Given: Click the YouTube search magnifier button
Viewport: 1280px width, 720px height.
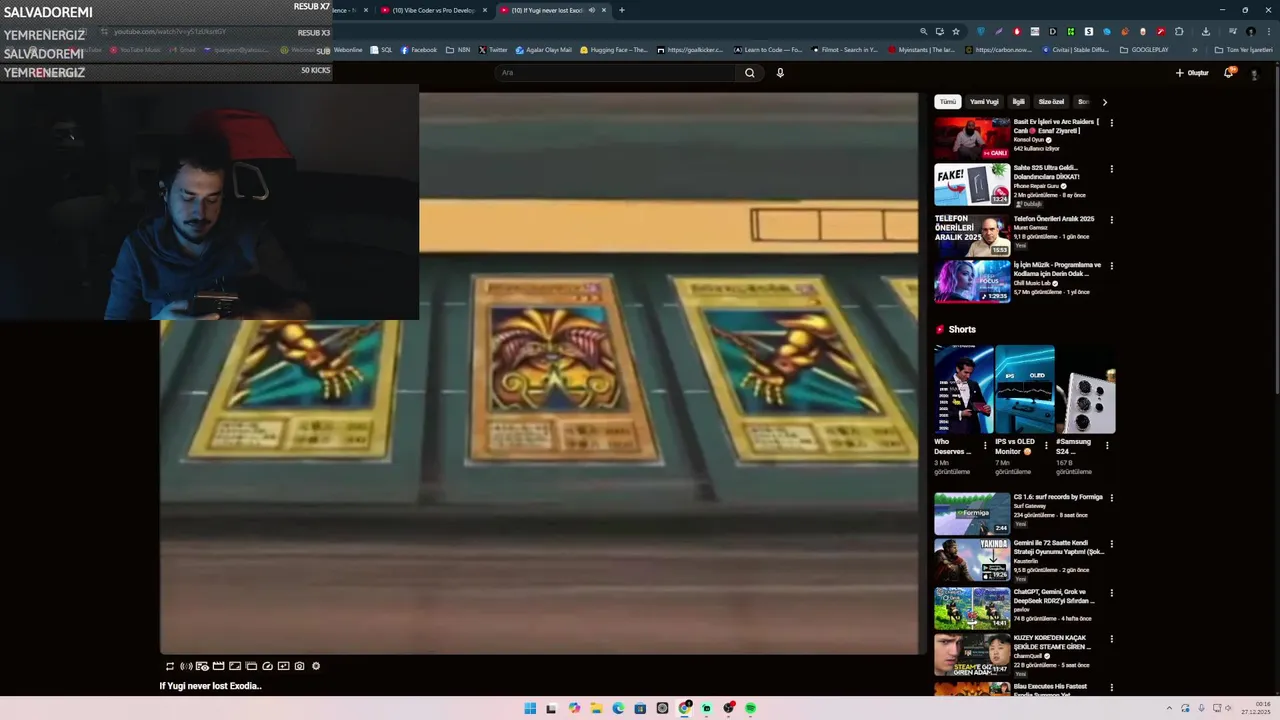Looking at the screenshot, I should tap(749, 72).
